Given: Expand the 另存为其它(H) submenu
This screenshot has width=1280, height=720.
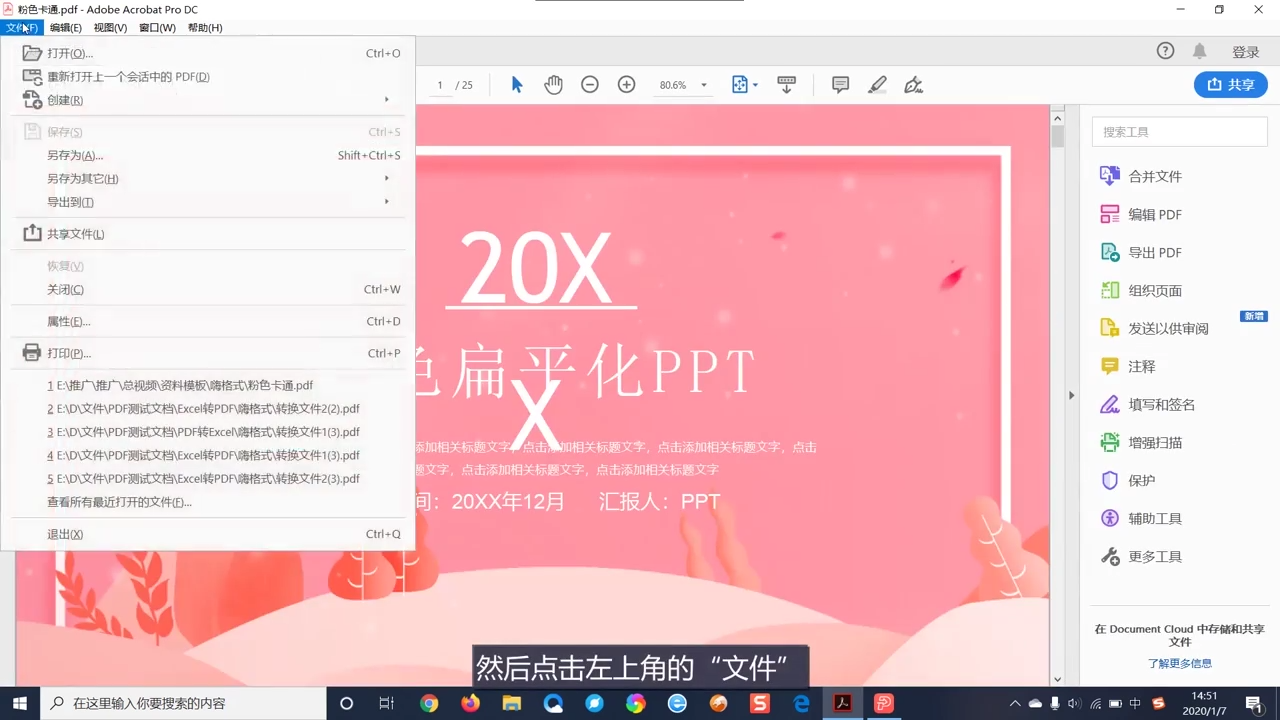Looking at the screenshot, I should (x=209, y=178).
